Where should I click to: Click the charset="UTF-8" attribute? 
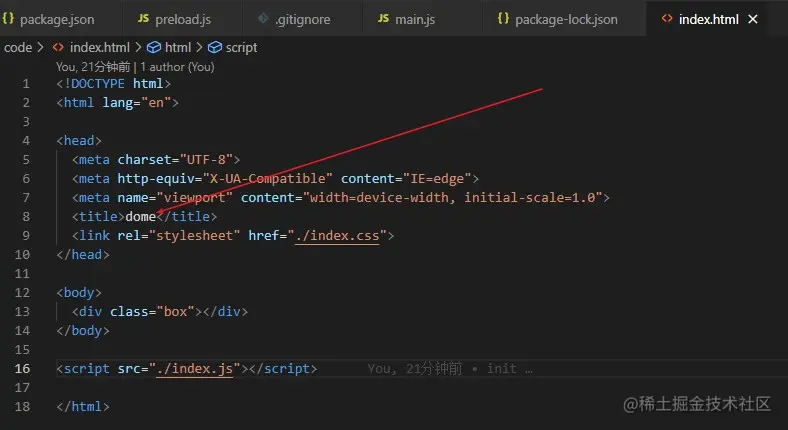[175, 160]
